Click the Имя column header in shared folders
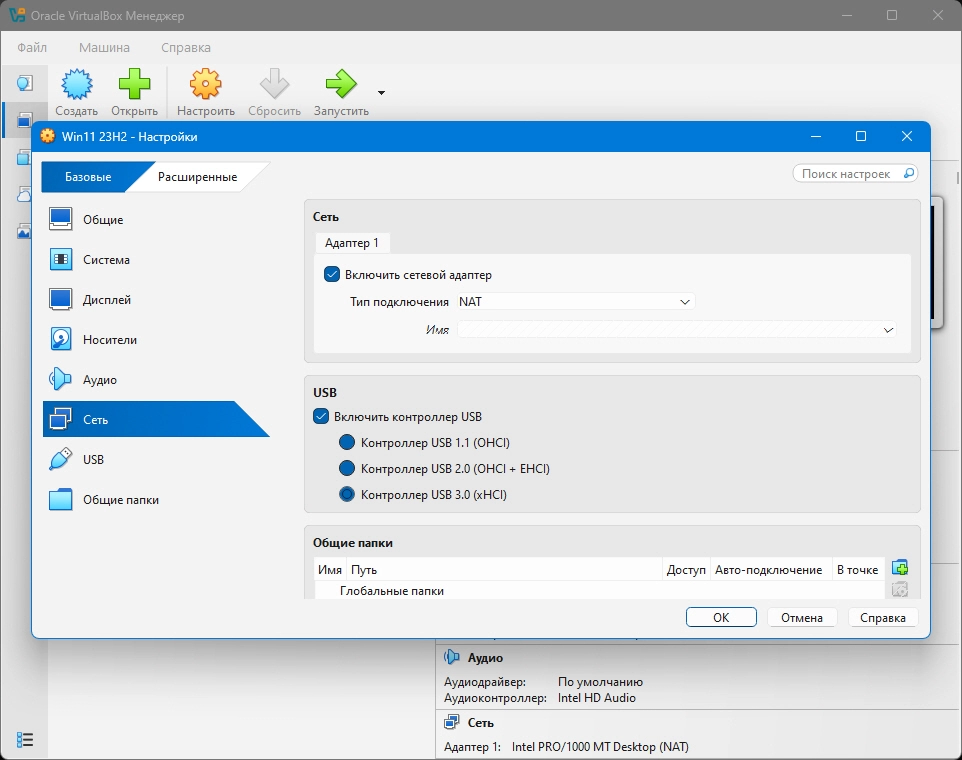 tap(330, 570)
